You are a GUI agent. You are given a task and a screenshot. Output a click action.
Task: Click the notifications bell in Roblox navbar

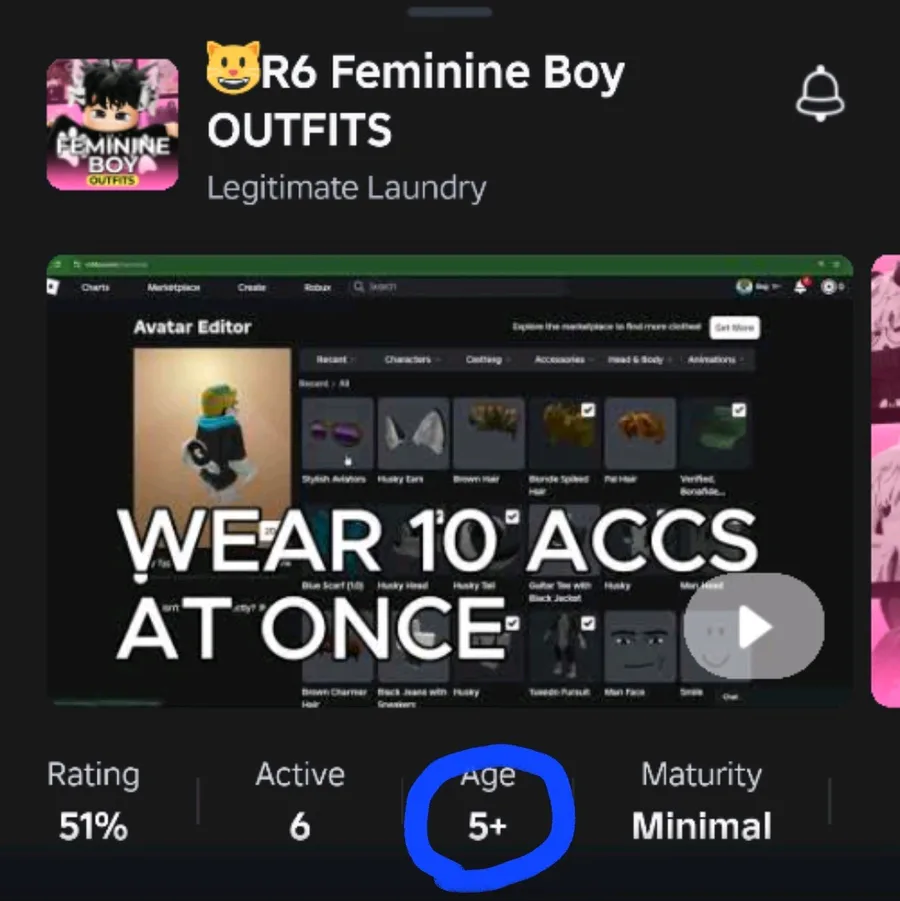coord(801,286)
